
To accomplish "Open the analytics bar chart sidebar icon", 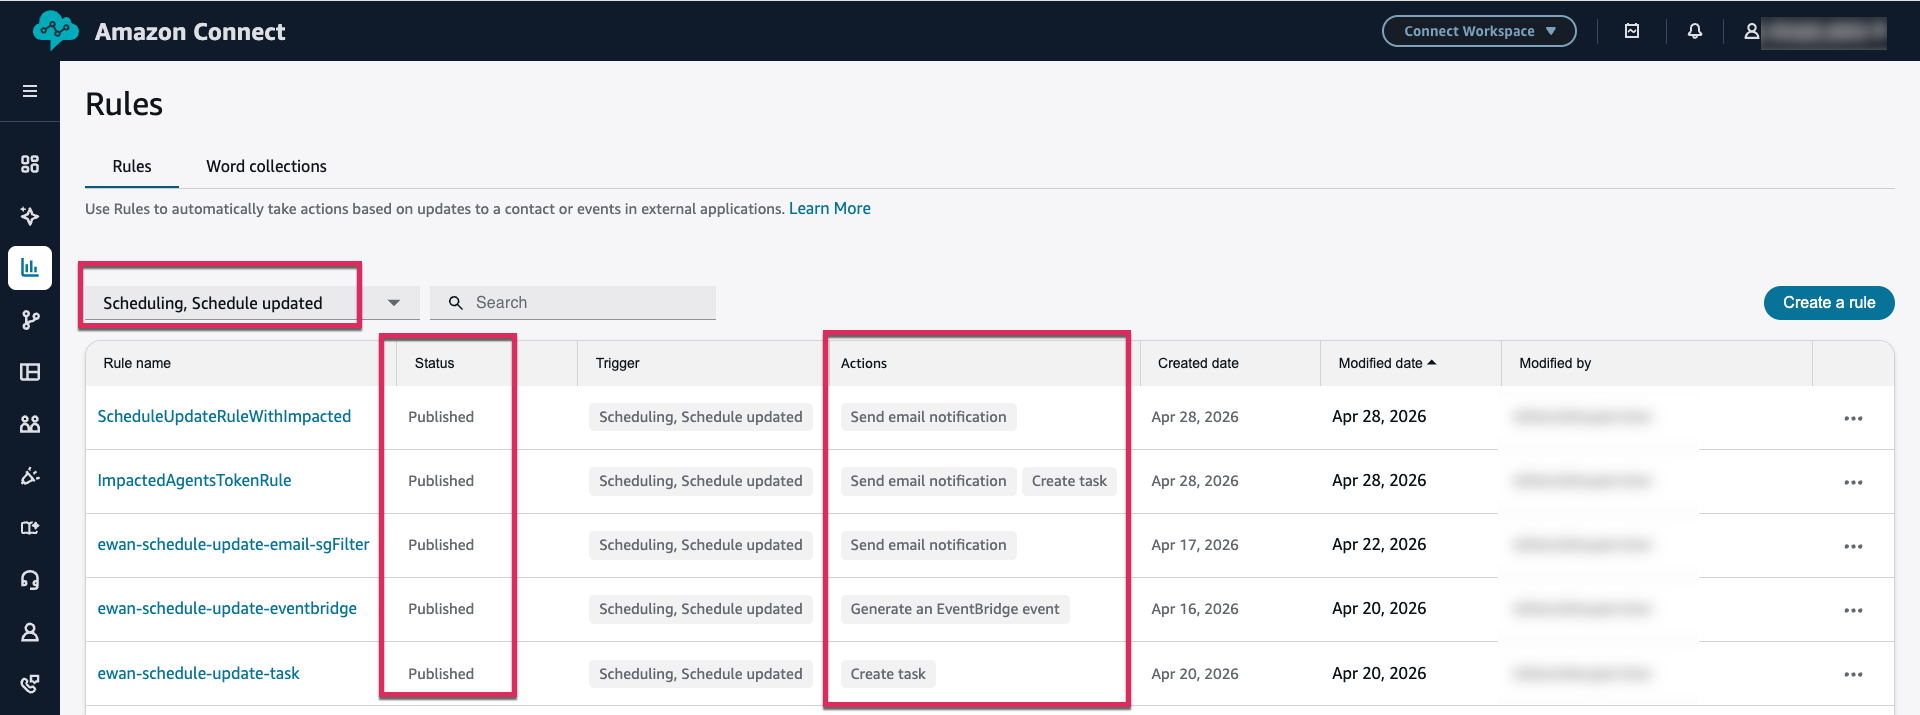I will click(x=30, y=268).
